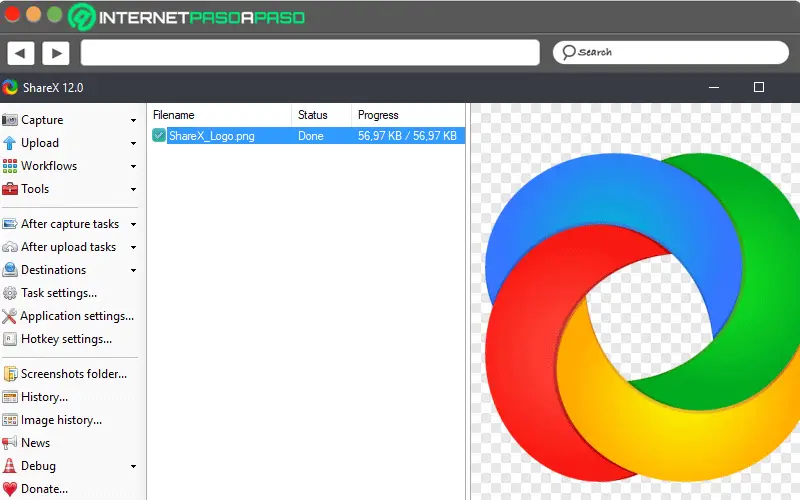Click the browser address bar
The image size is (800, 500).
click(x=310, y=53)
